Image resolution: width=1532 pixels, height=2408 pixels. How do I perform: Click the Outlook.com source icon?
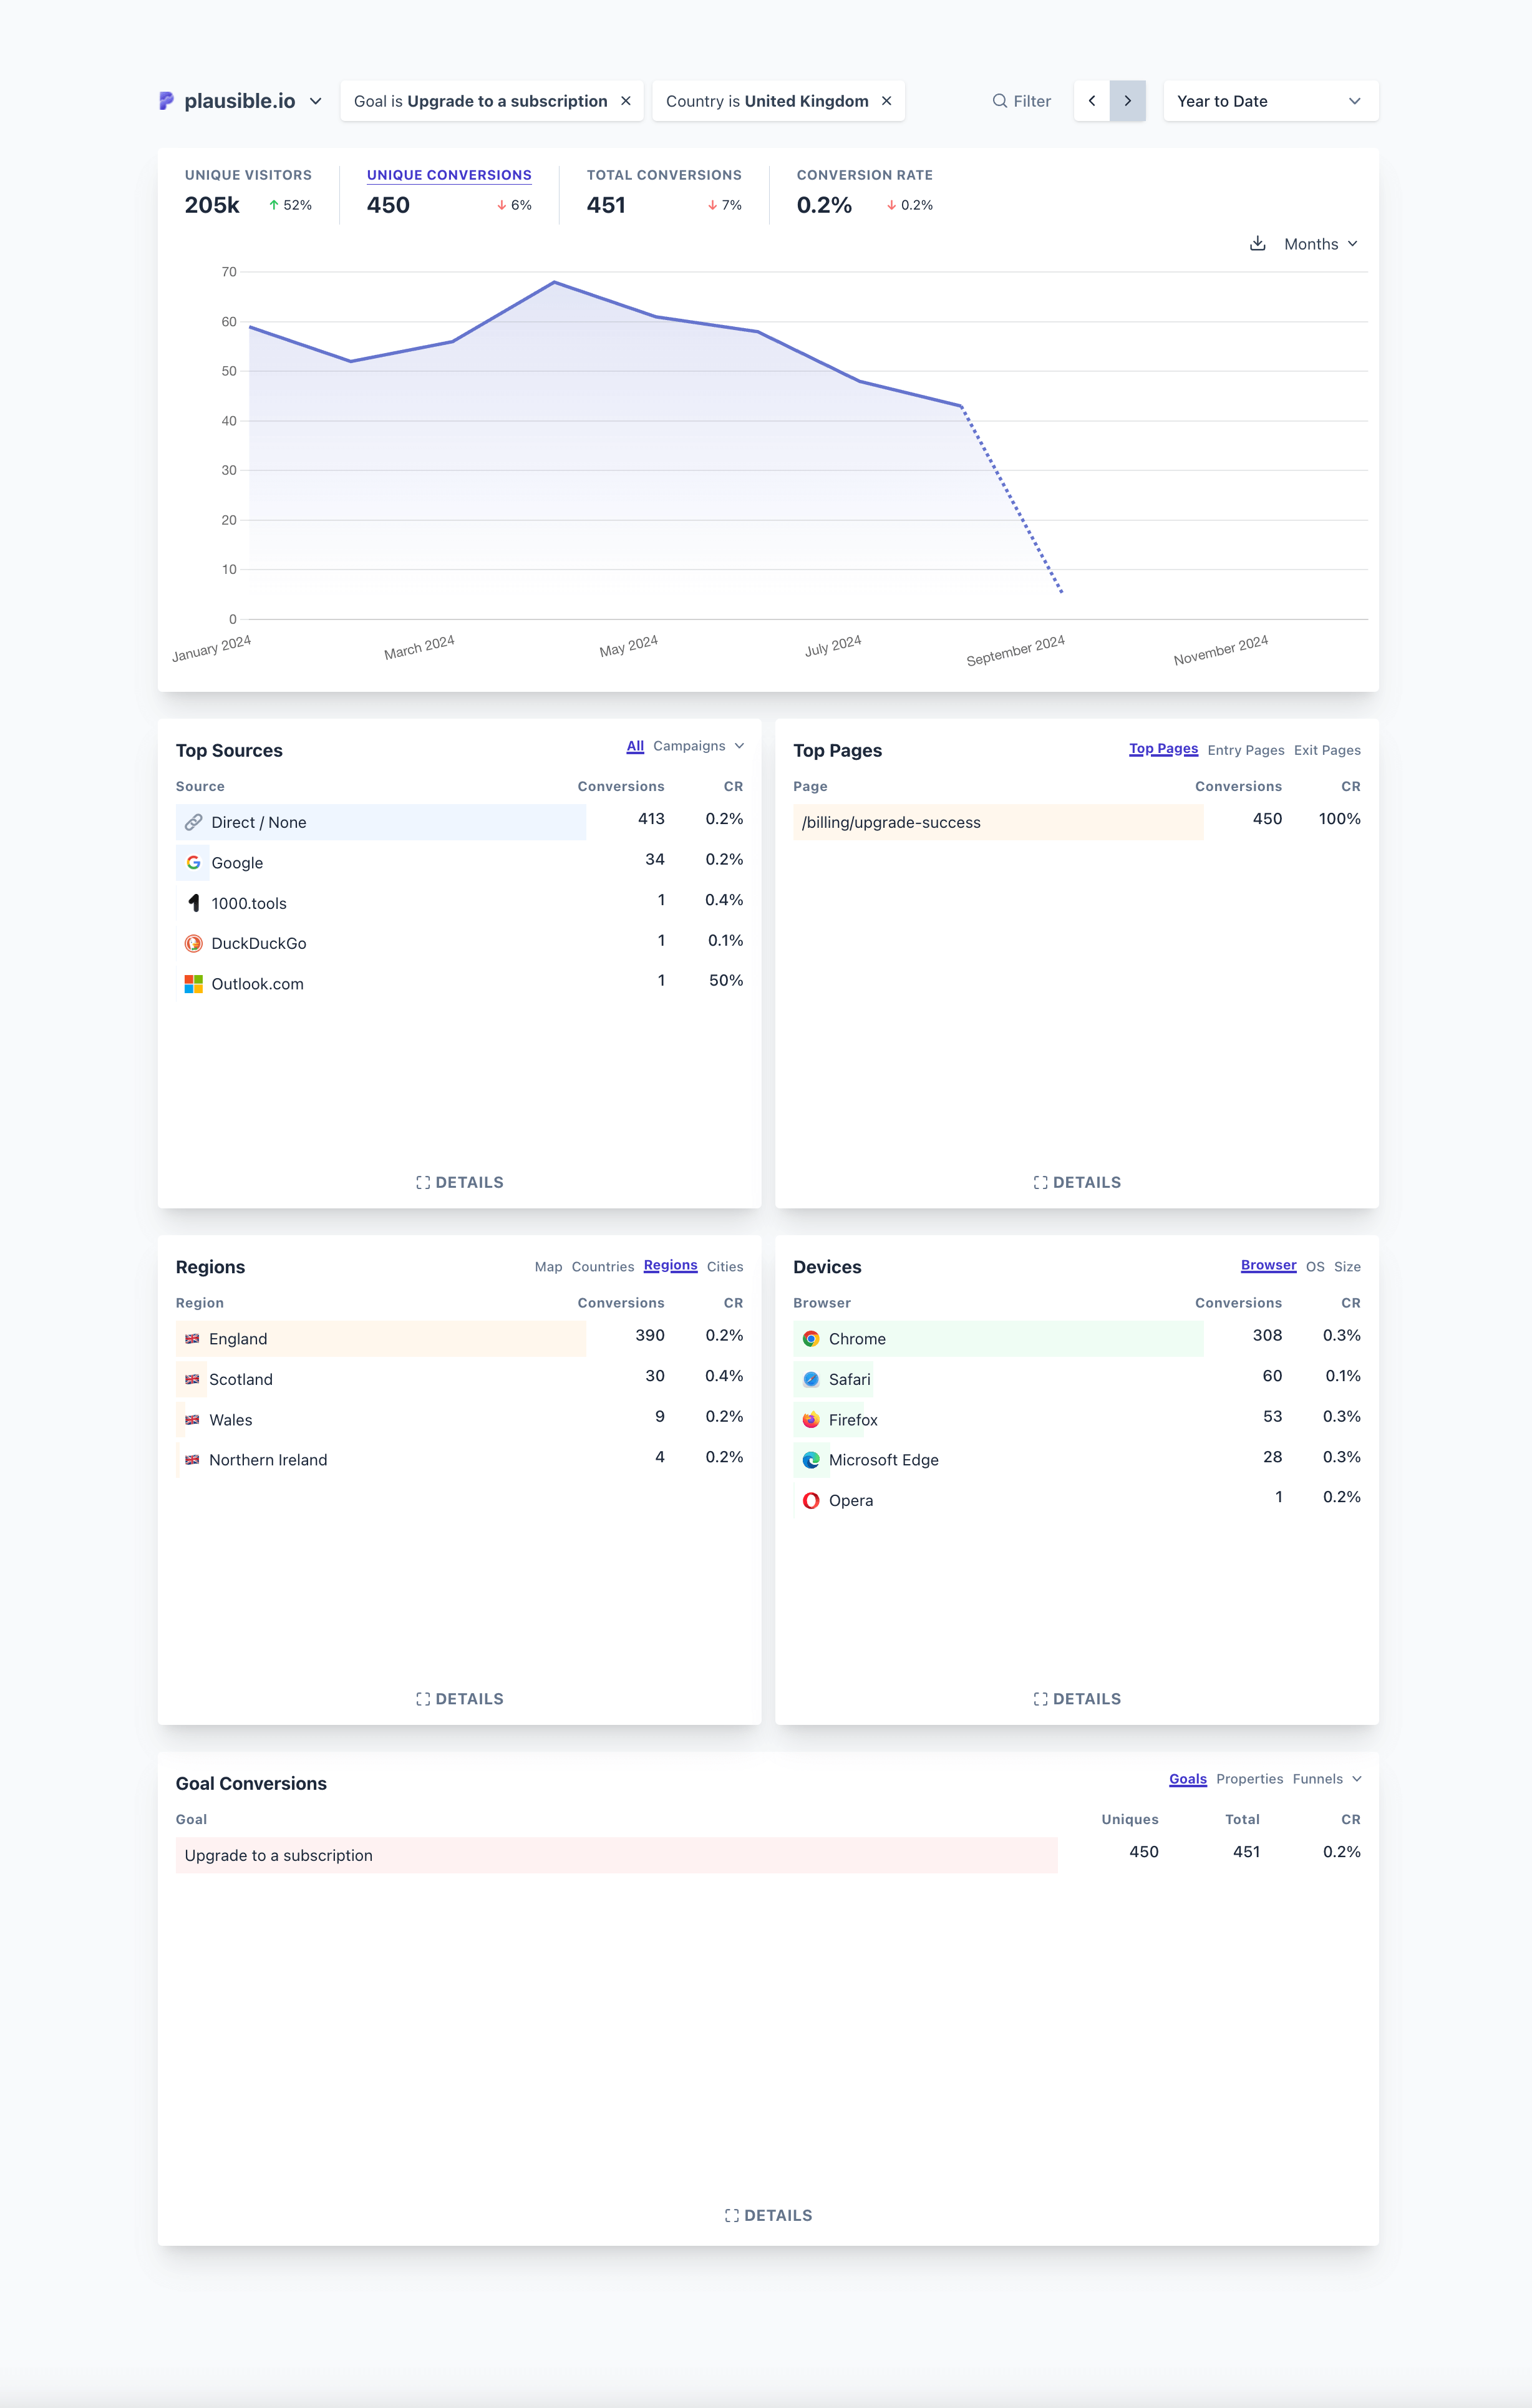(x=194, y=984)
